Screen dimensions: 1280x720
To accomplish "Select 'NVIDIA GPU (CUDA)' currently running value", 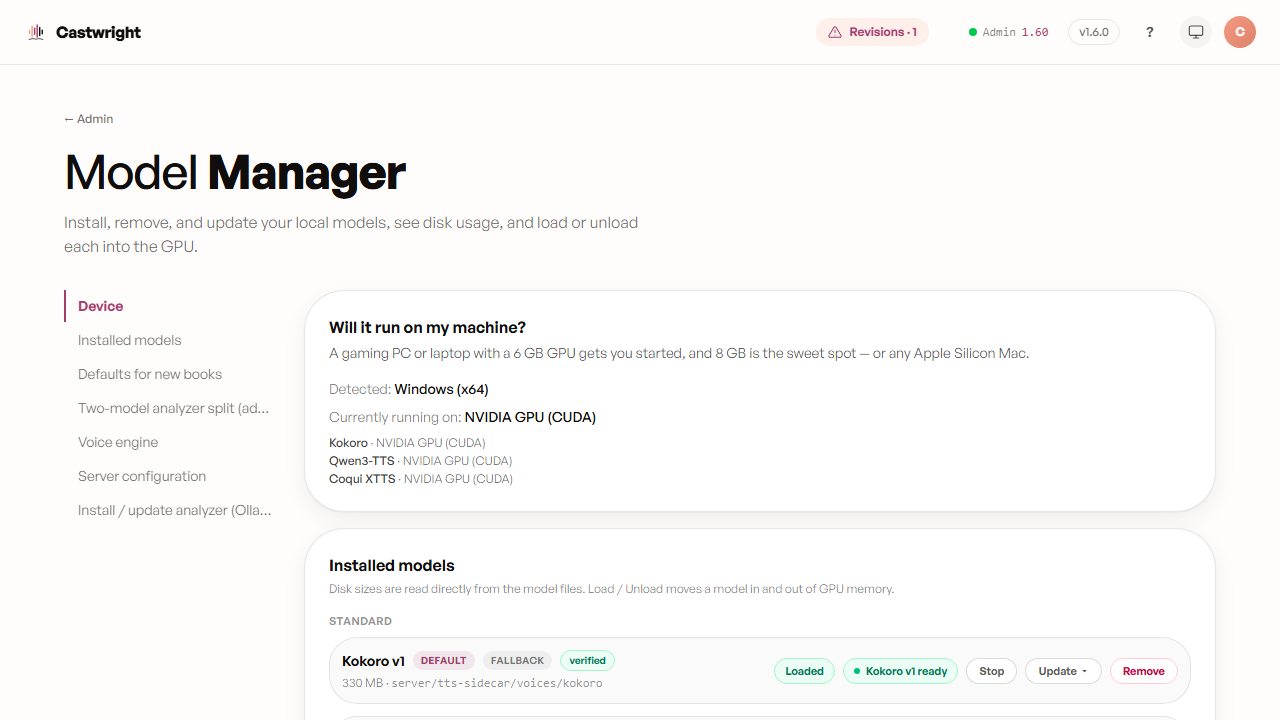I will (530, 417).
